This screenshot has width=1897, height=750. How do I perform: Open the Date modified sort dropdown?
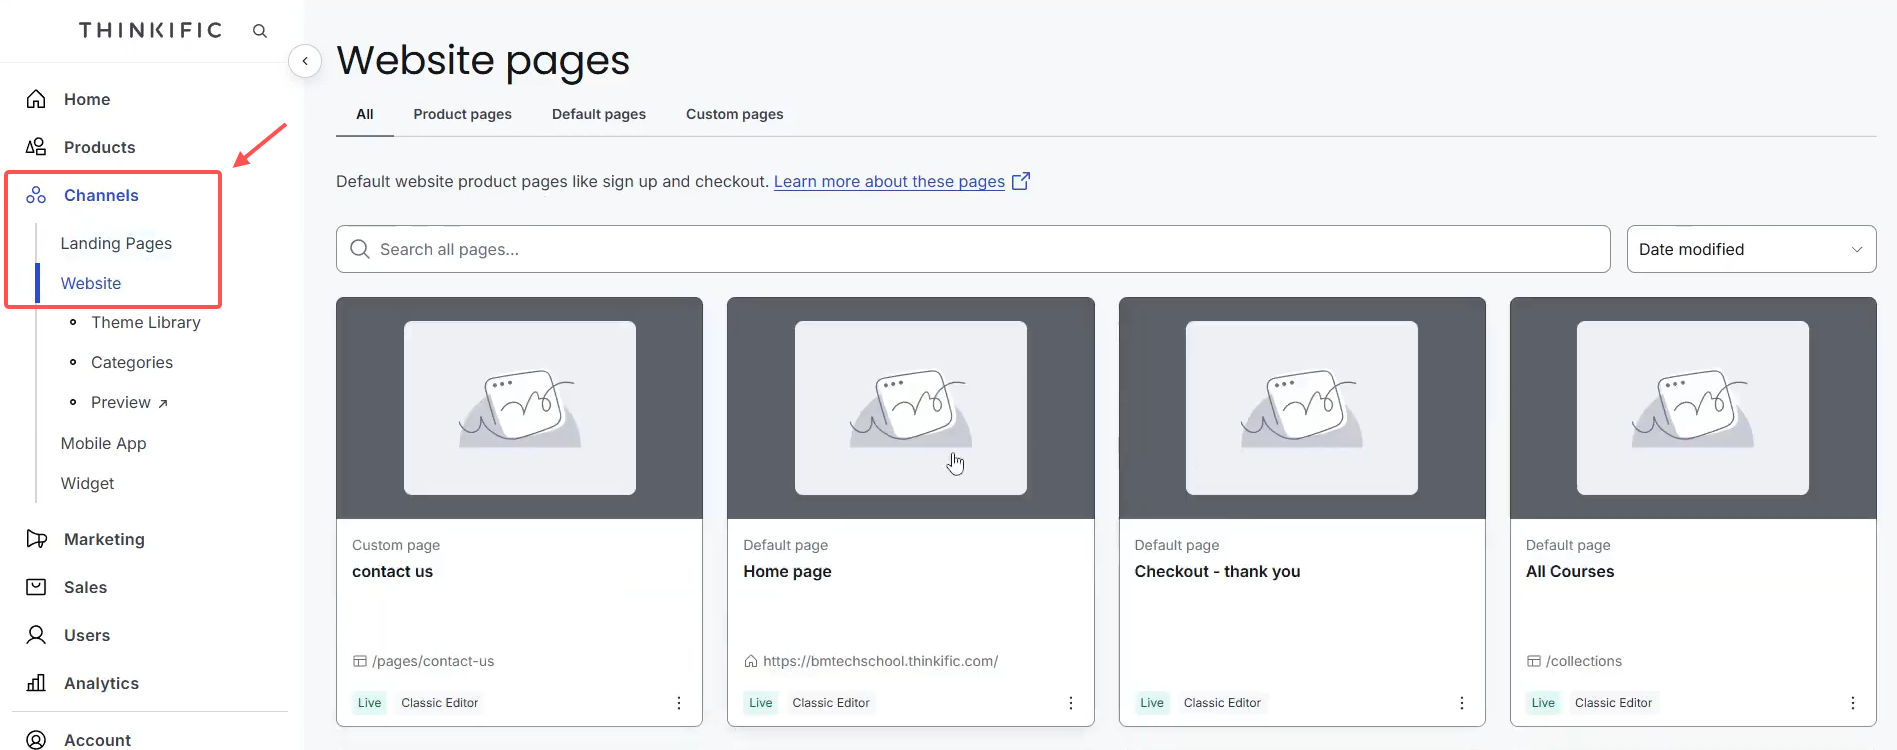point(1751,249)
